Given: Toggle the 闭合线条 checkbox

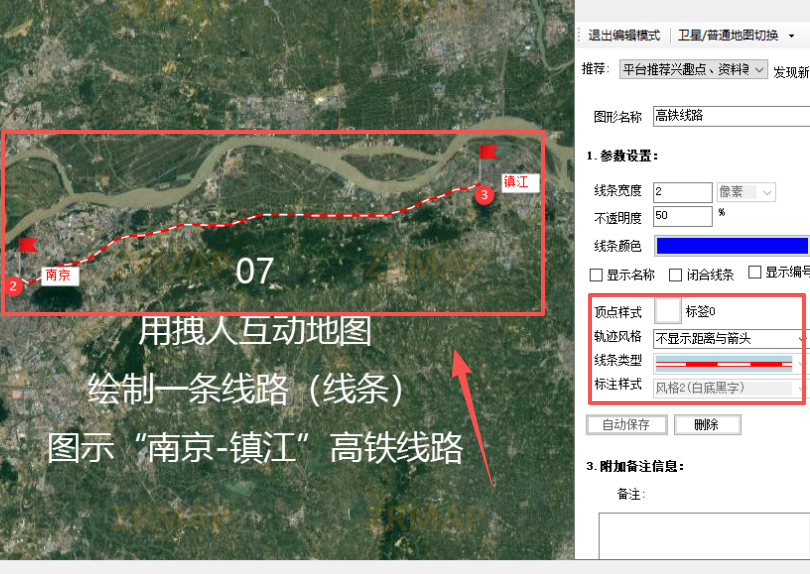Looking at the screenshot, I should coord(676,274).
